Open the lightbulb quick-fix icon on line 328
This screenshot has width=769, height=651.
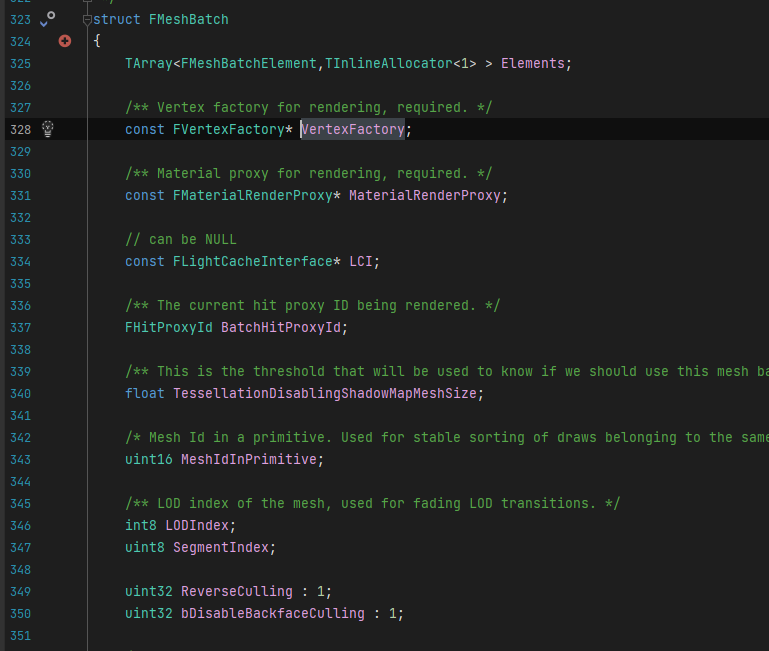pos(48,129)
